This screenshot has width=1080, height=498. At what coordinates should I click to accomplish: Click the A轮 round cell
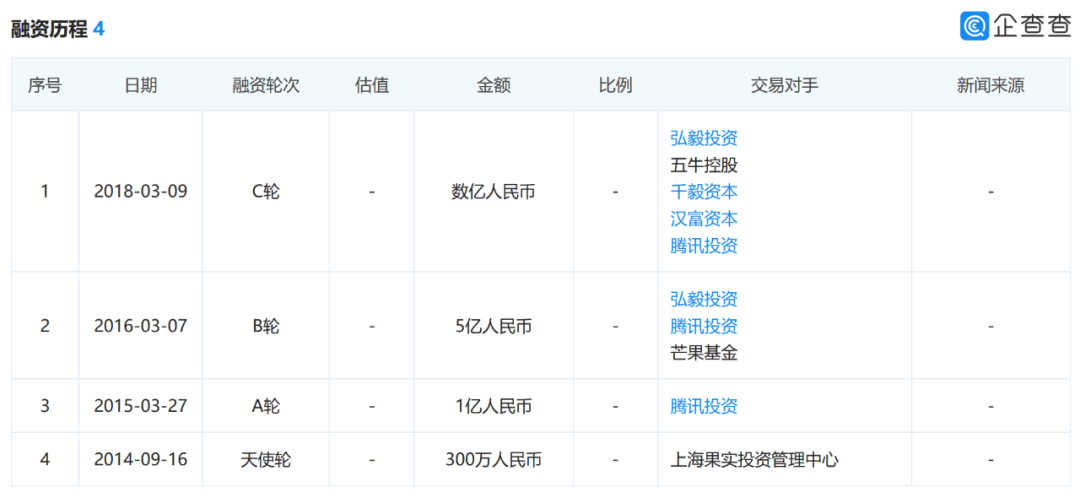pos(266,406)
